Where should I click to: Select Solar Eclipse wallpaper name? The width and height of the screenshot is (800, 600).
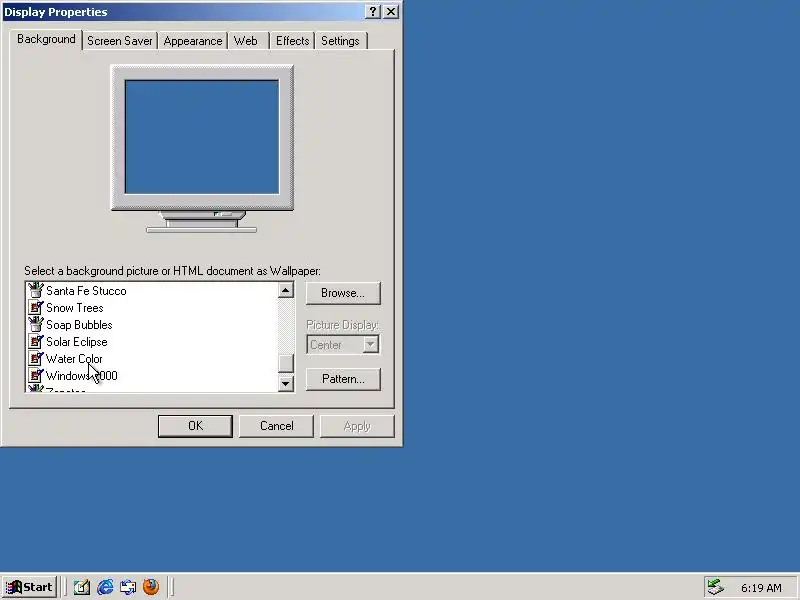pos(77,342)
